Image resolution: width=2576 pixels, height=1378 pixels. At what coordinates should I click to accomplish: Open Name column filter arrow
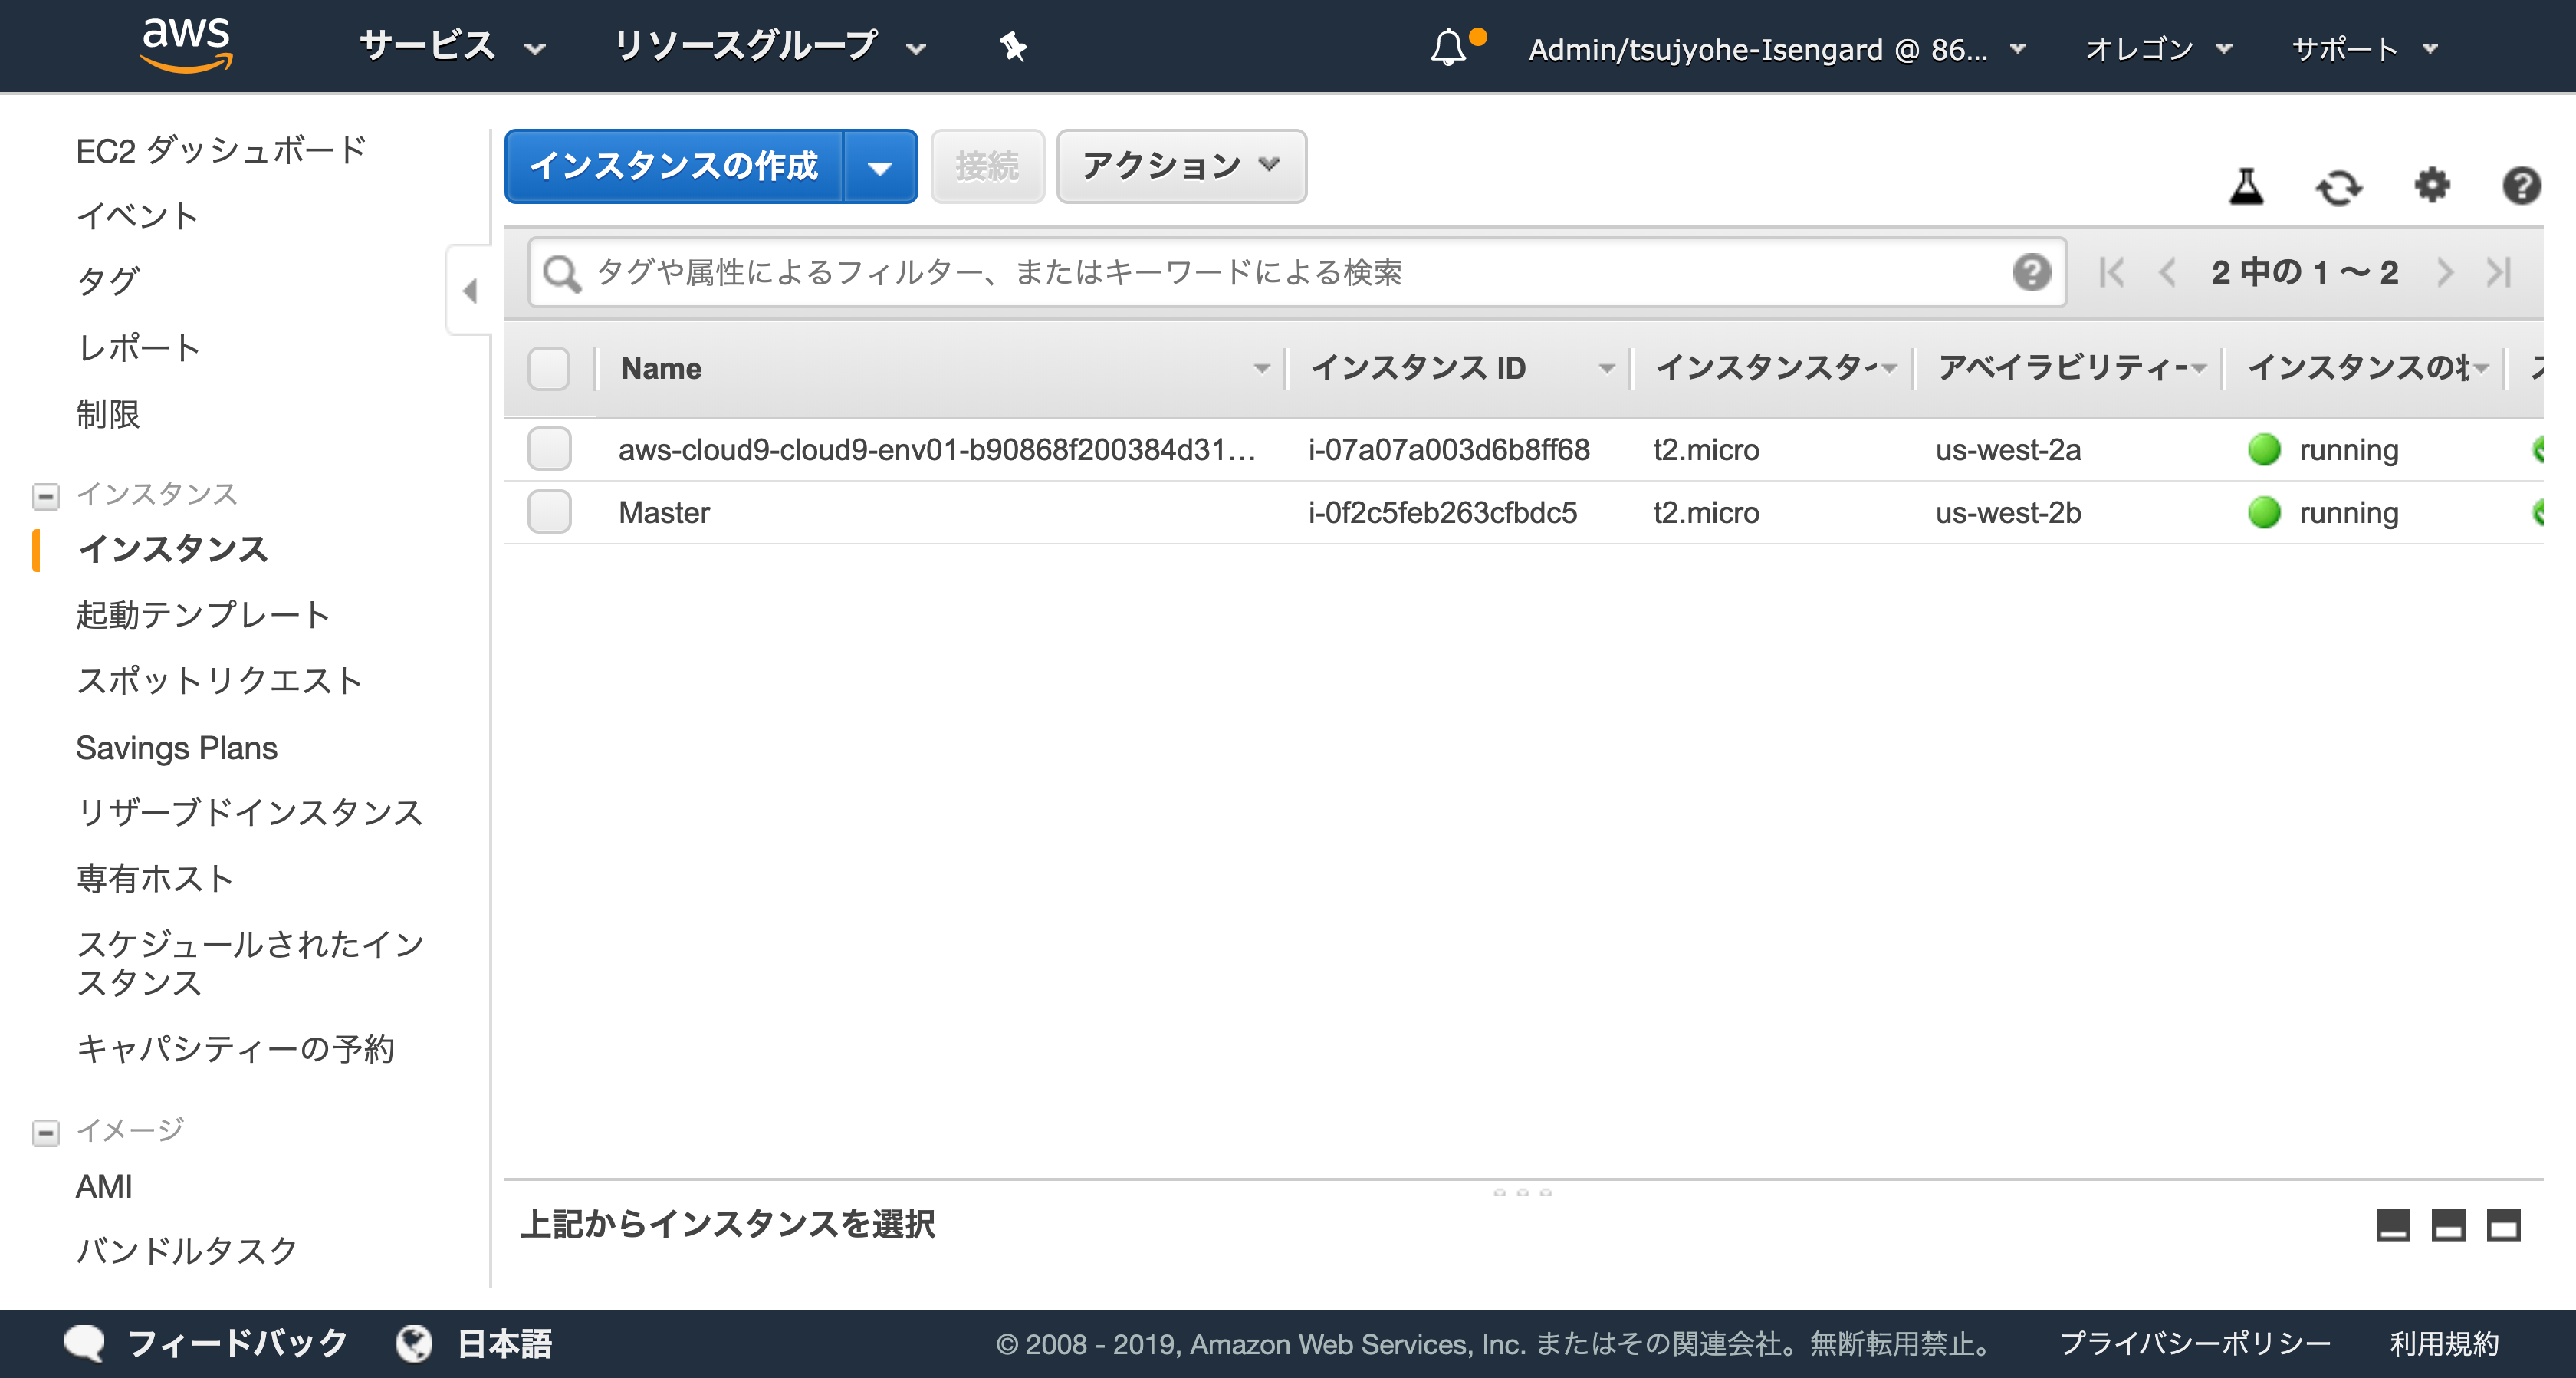pyautogui.click(x=1262, y=369)
